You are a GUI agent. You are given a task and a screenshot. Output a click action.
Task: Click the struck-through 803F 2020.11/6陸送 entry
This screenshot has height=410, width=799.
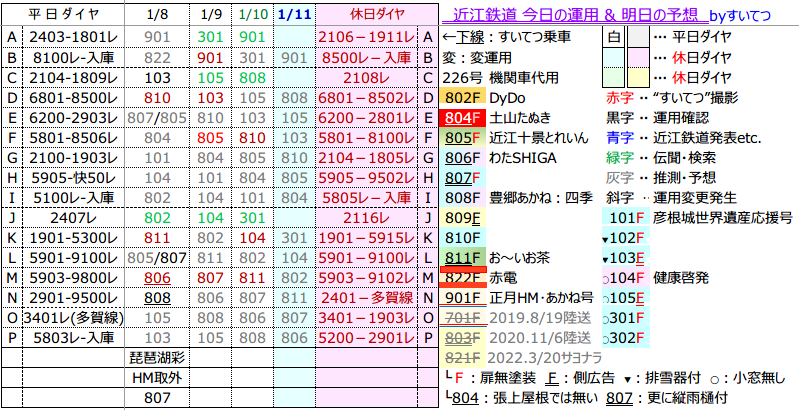coord(517,337)
